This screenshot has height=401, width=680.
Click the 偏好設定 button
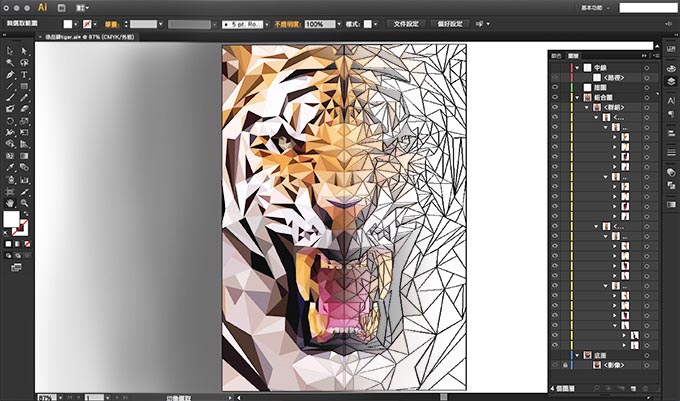click(450, 24)
